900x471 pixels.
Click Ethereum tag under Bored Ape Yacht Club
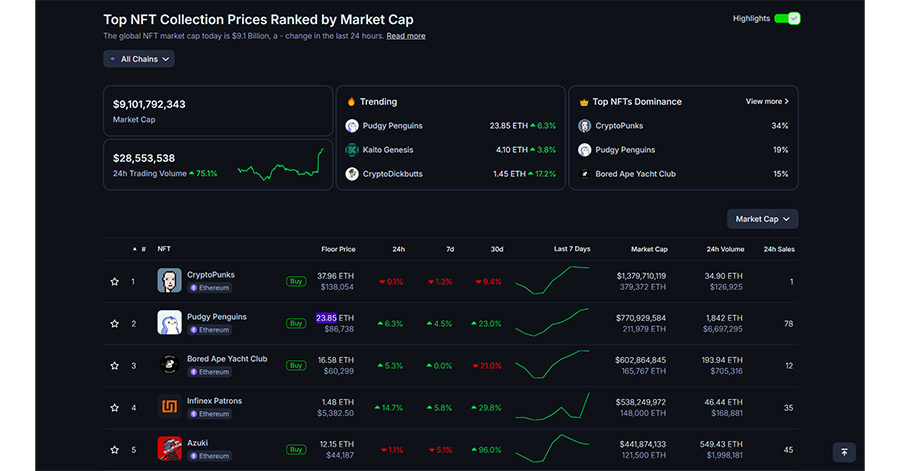[x=210, y=372]
